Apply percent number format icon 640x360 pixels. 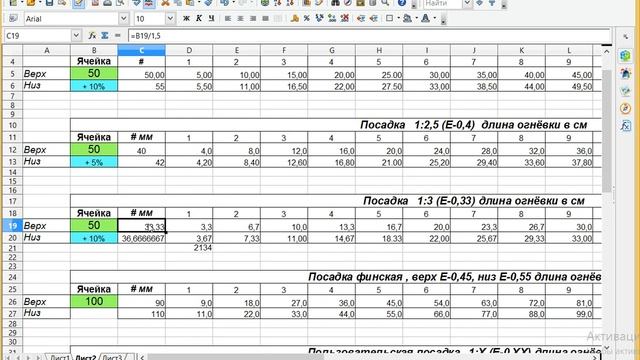pos(307,18)
